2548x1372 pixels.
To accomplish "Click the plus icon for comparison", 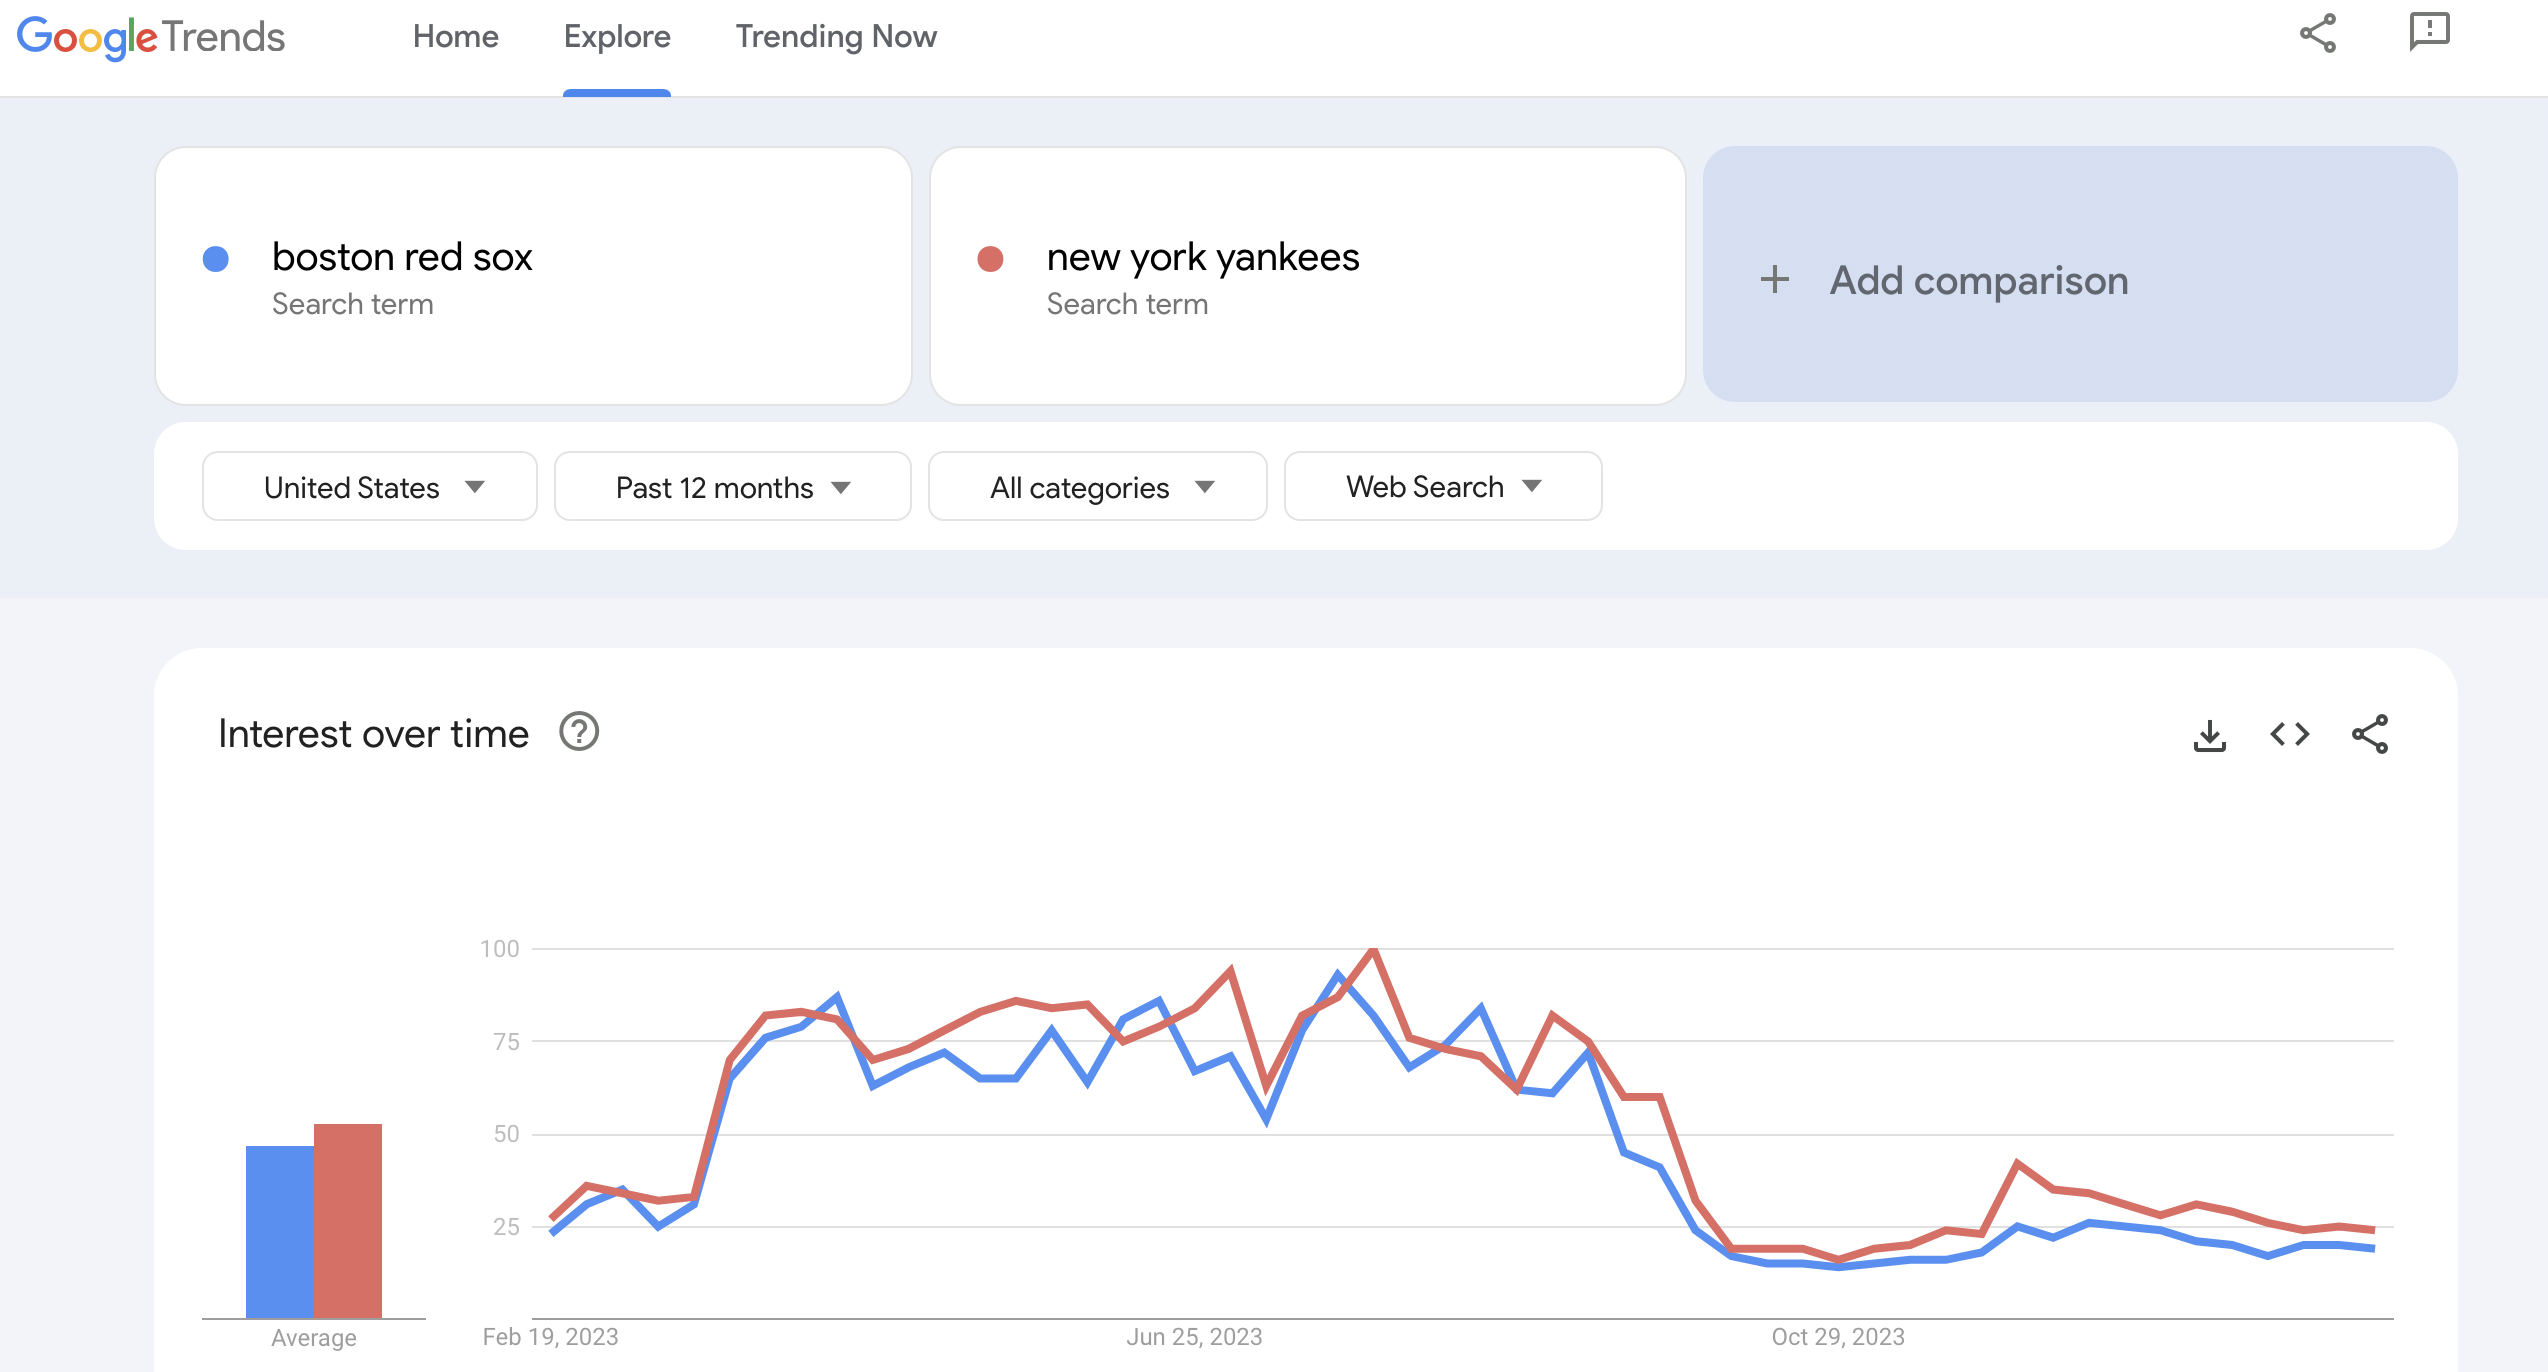I will point(1774,279).
